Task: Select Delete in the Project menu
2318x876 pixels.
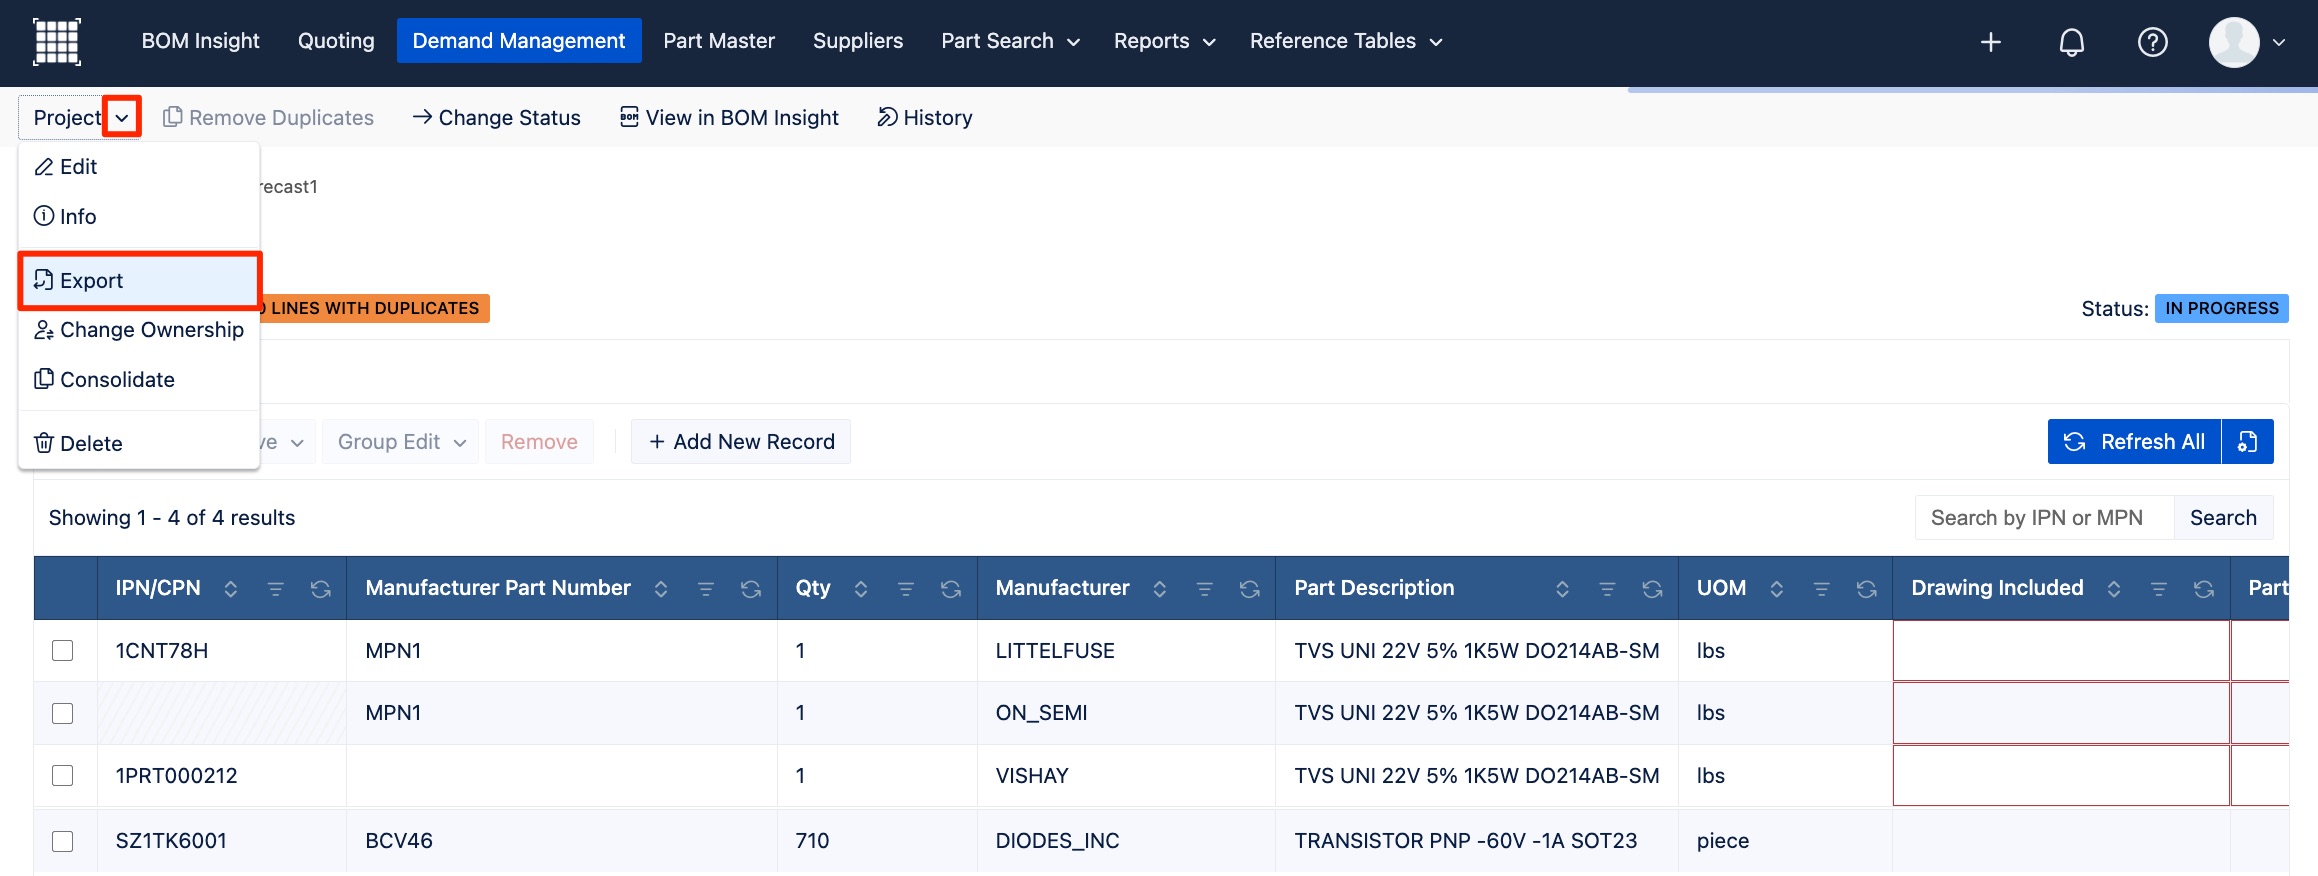Action: (x=139, y=443)
